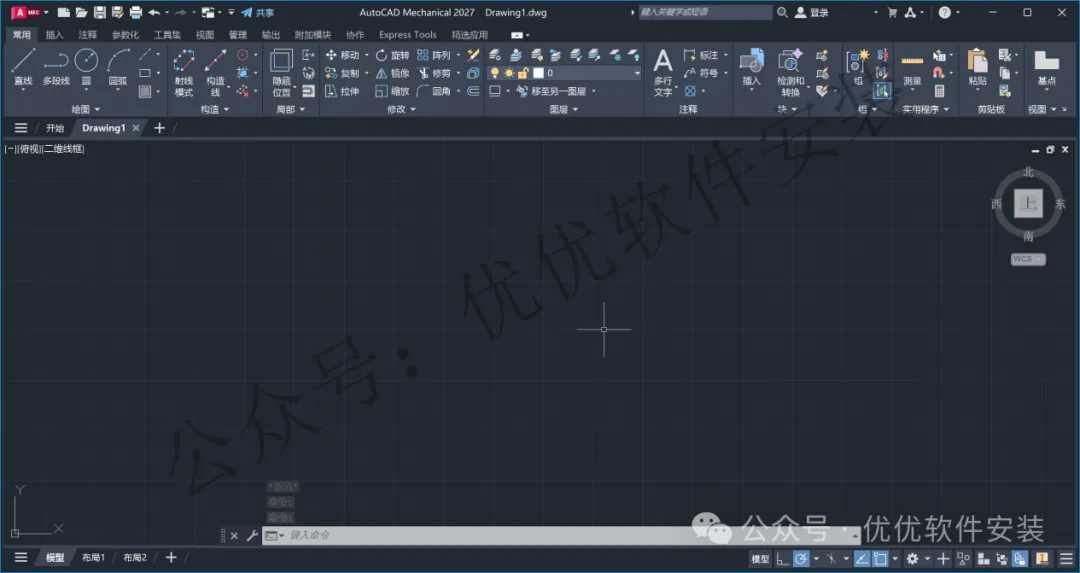Toggle the layer lock padlock icon
The image size is (1080, 573).
pos(523,73)
